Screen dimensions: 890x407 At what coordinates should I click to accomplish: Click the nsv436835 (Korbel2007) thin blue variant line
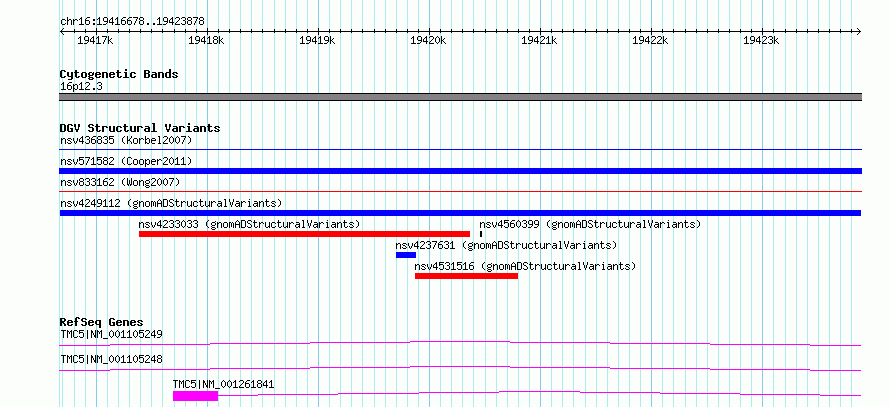pyautogui.click(x=460, y=150)
